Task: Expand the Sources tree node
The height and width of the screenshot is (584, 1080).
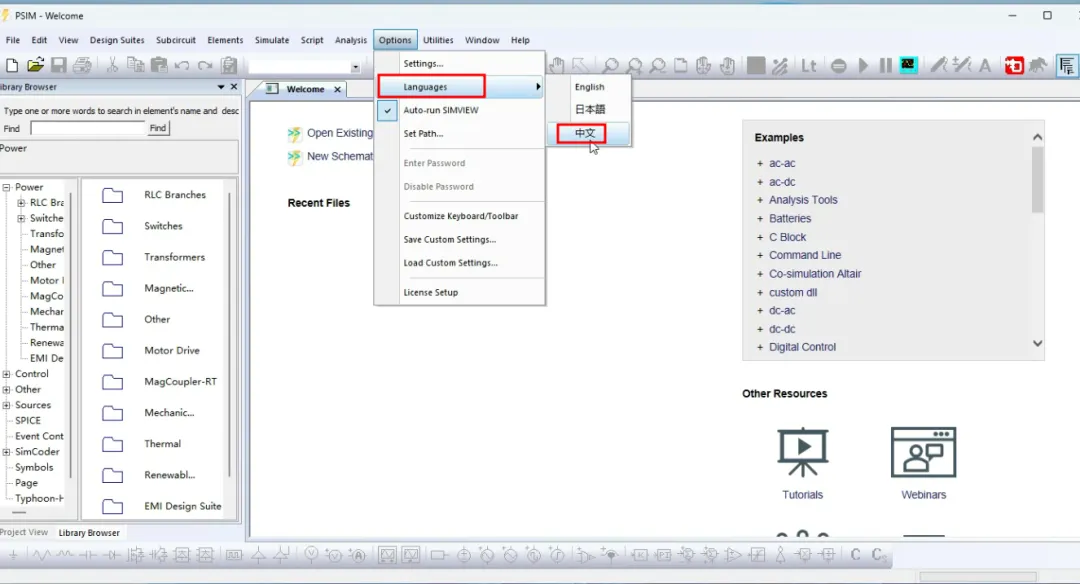Action: click(x=6, y=405)
